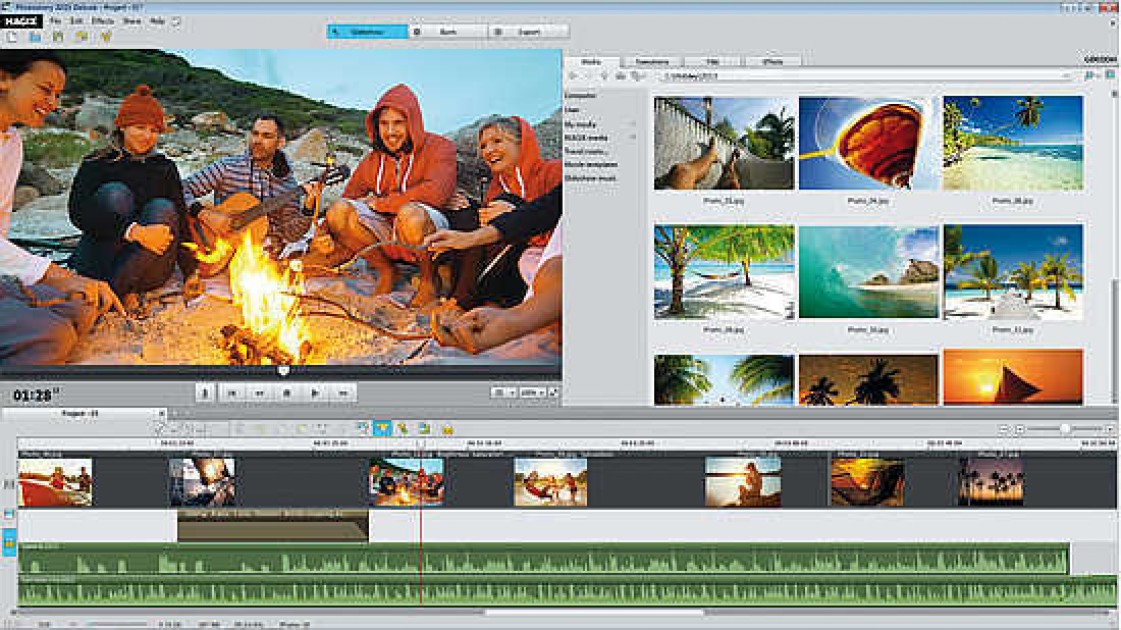This screenshot has height=630, width=1121.
Task: Expand the My media arrow in sidebar
Action: coord(632,124)
